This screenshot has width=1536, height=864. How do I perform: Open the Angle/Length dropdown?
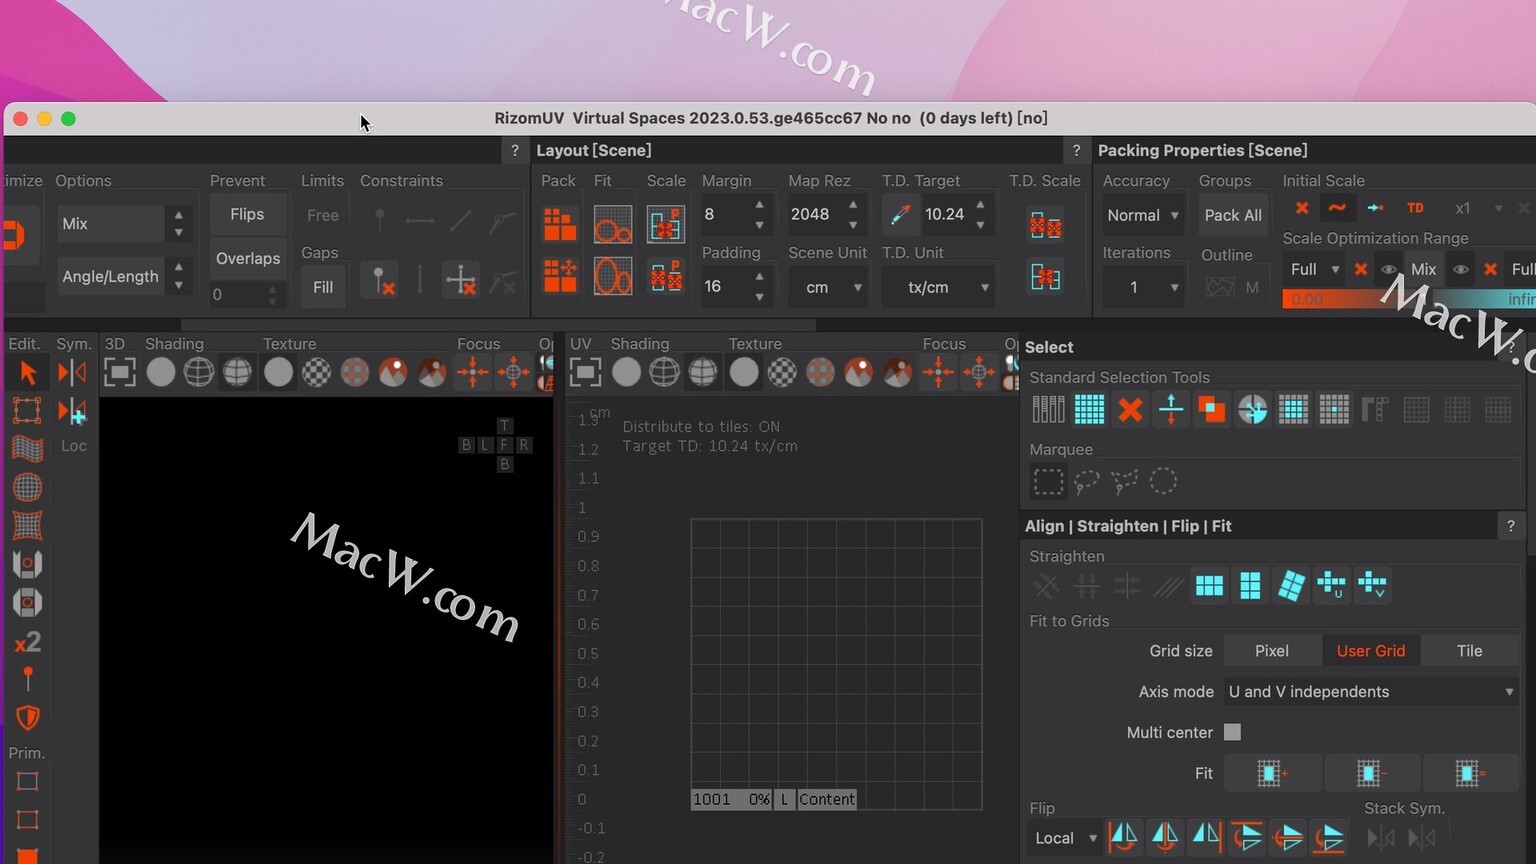pos(124,276)
